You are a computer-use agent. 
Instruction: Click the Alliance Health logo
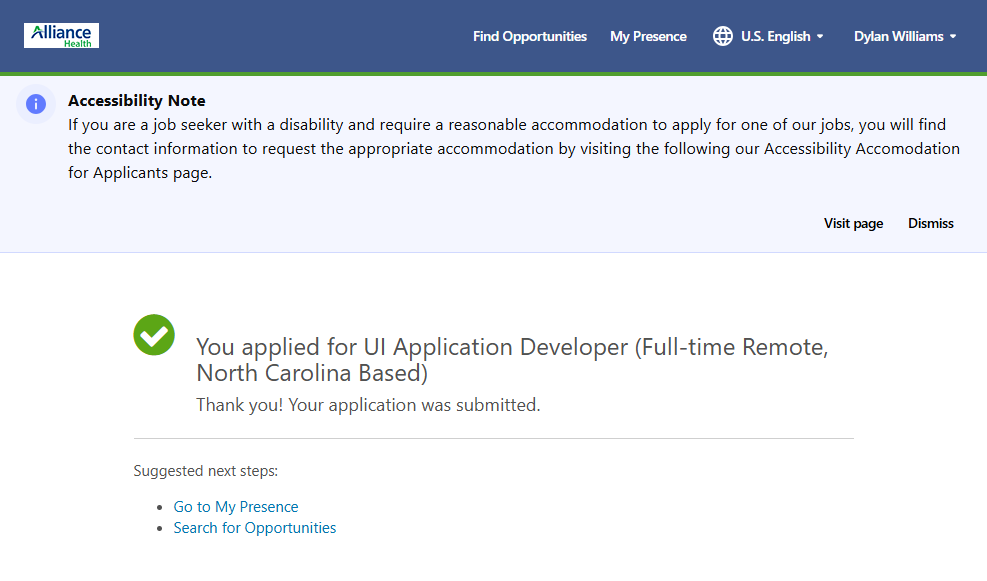61,36
